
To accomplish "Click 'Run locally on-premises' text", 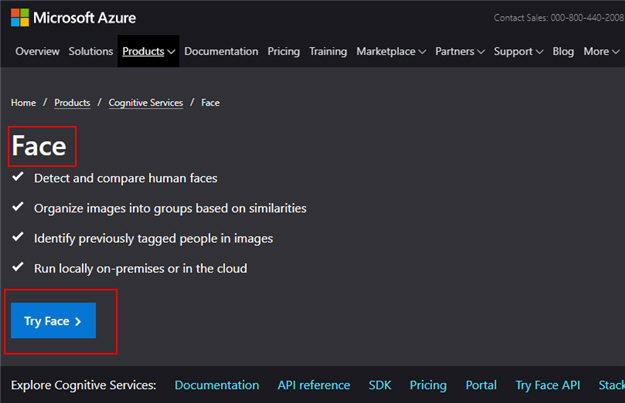I will click(141, 269).
